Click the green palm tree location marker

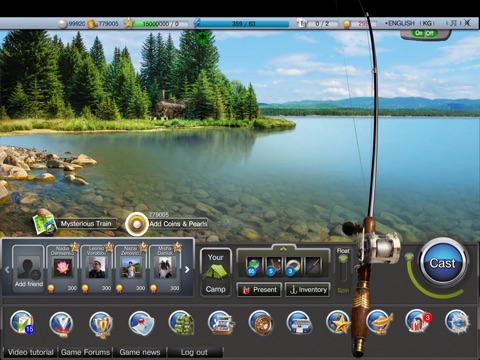201,38
